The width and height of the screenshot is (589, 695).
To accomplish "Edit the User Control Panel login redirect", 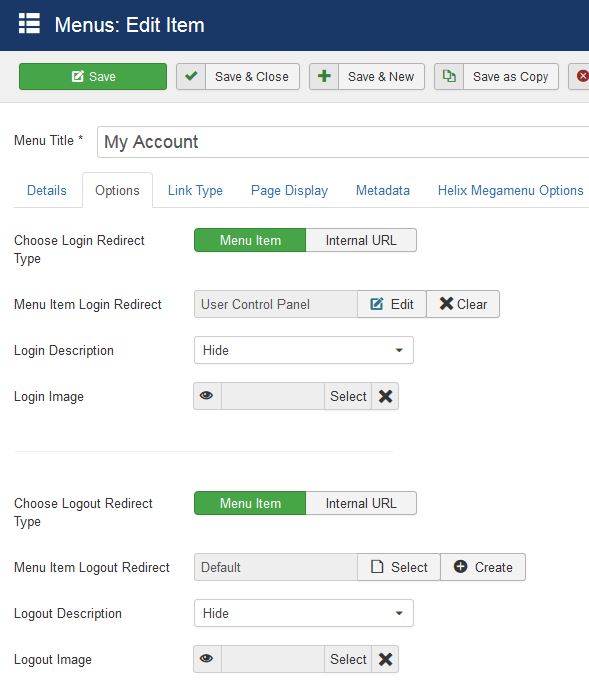I will [392, 304].
